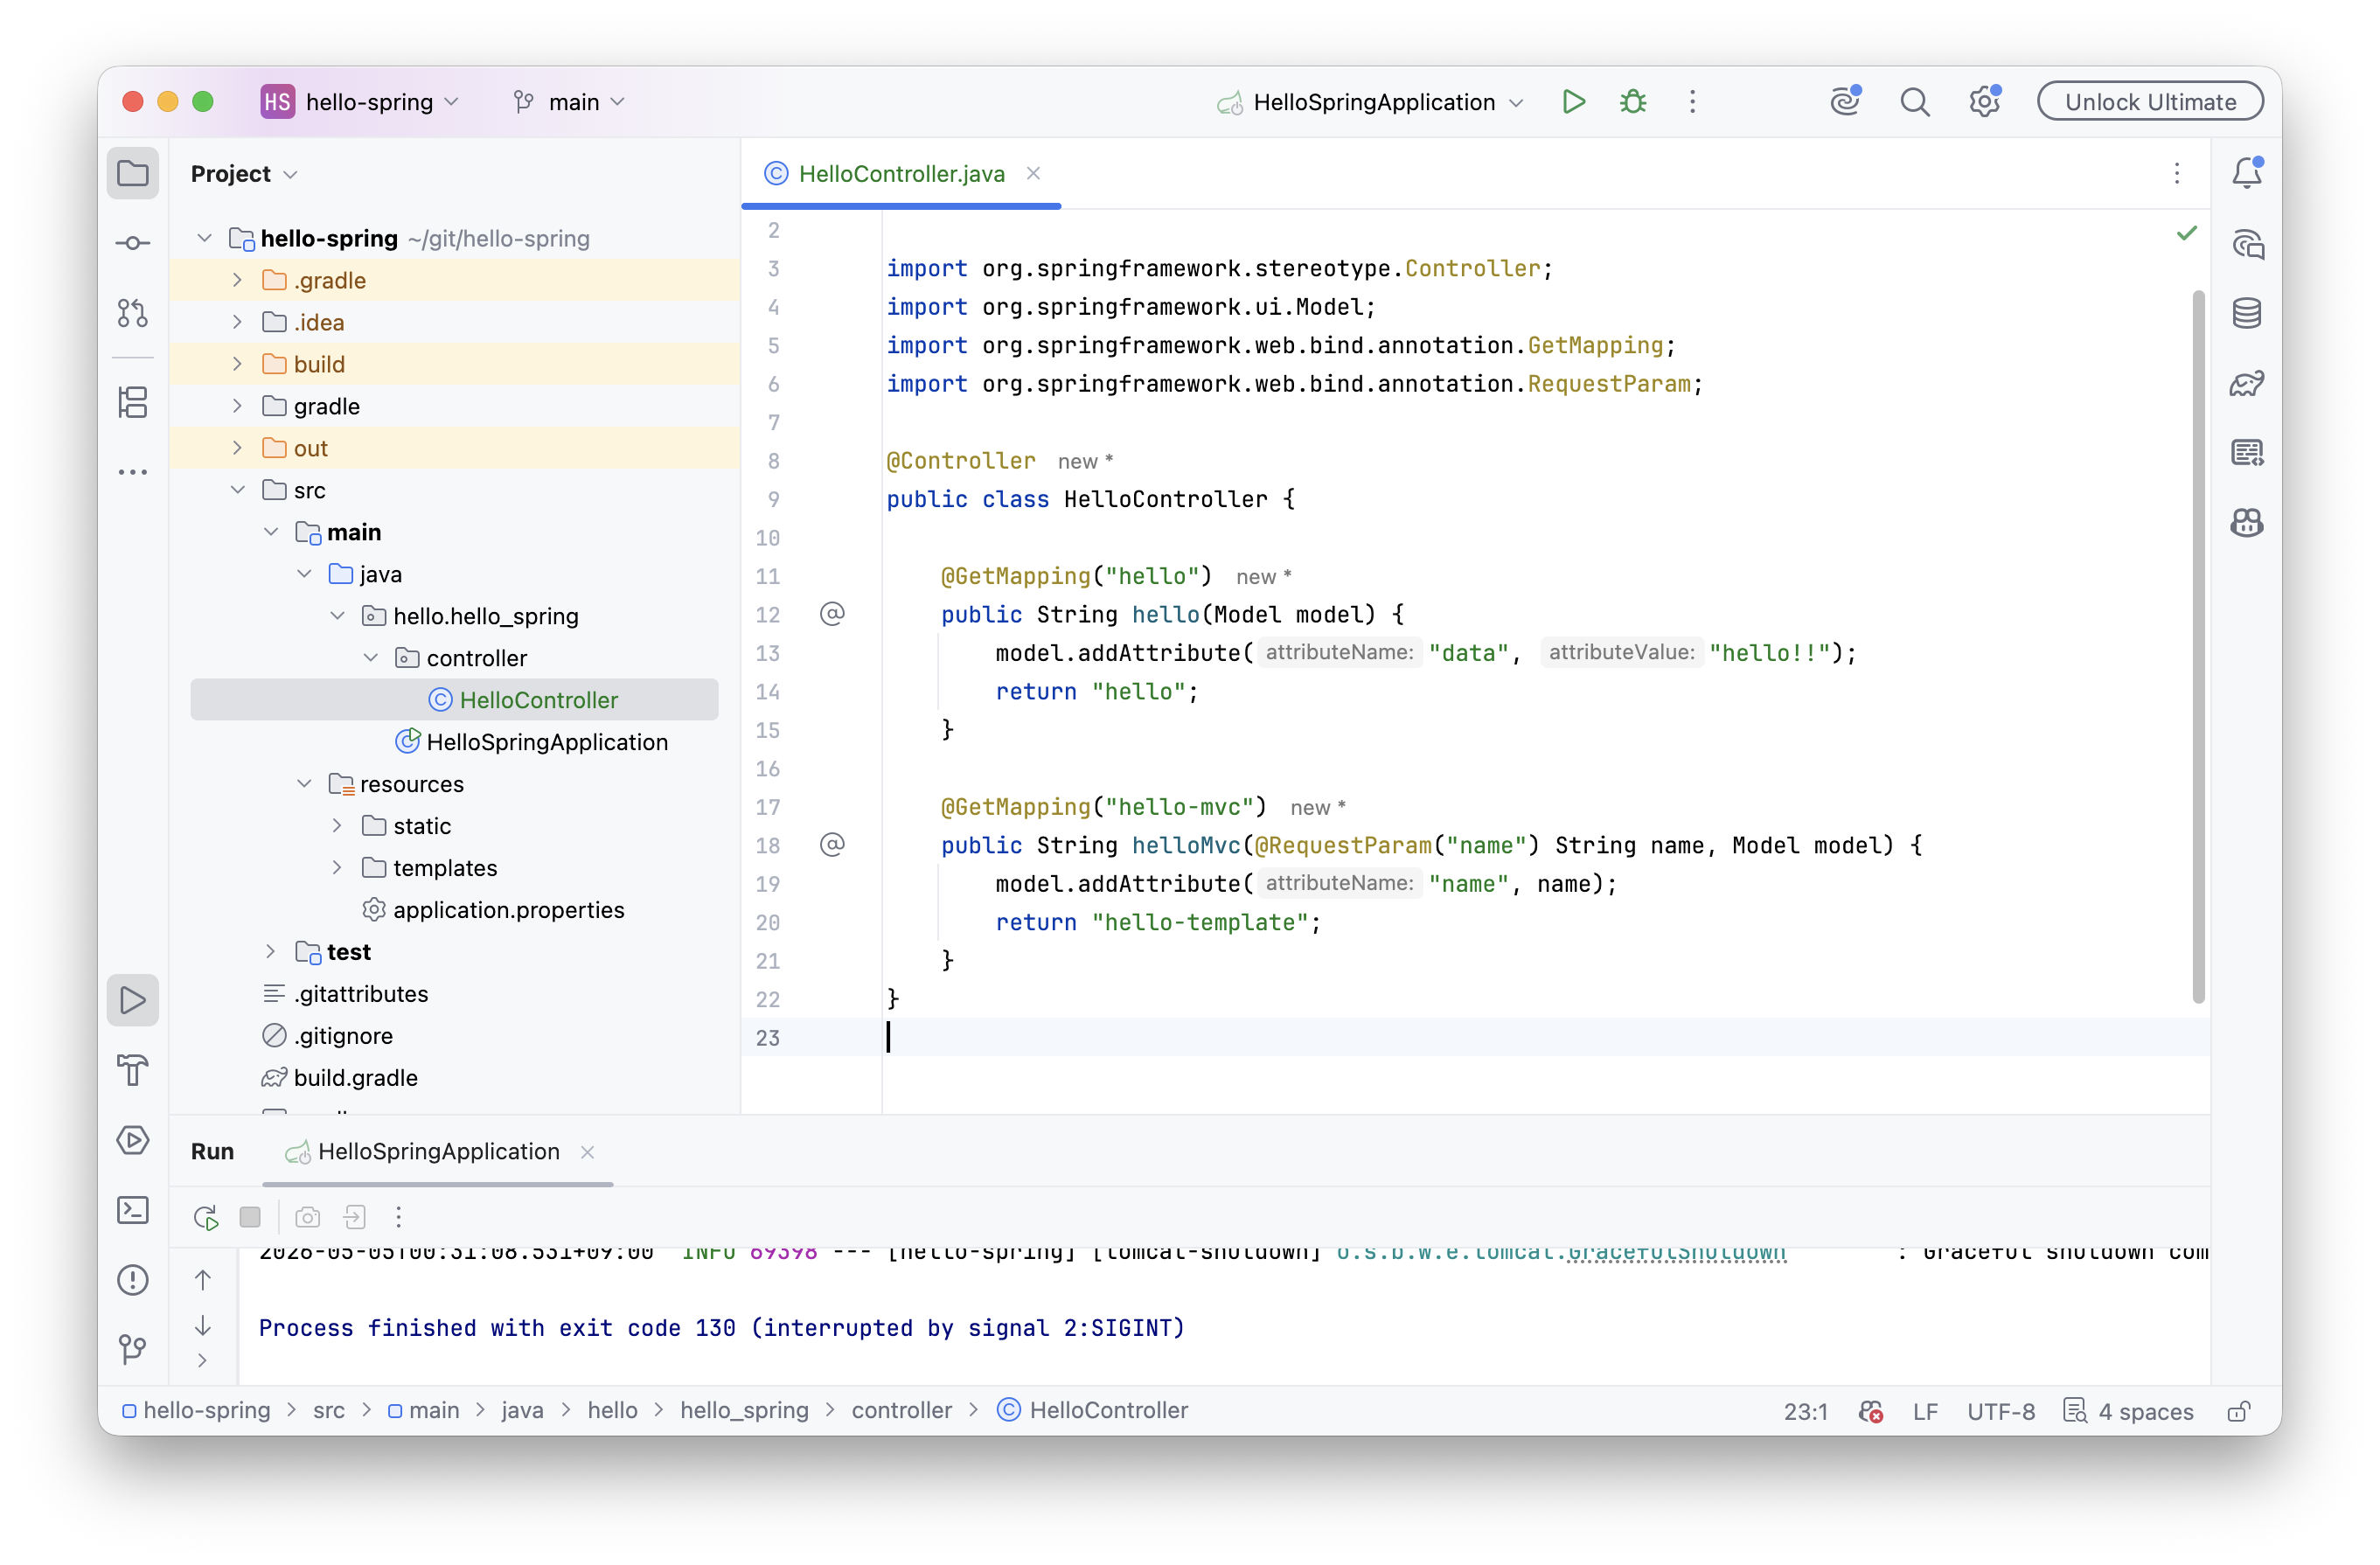This screenshot has height=1565, width=2380.
Task: Open the Build hammer tool window
Action: [132, 1070]
